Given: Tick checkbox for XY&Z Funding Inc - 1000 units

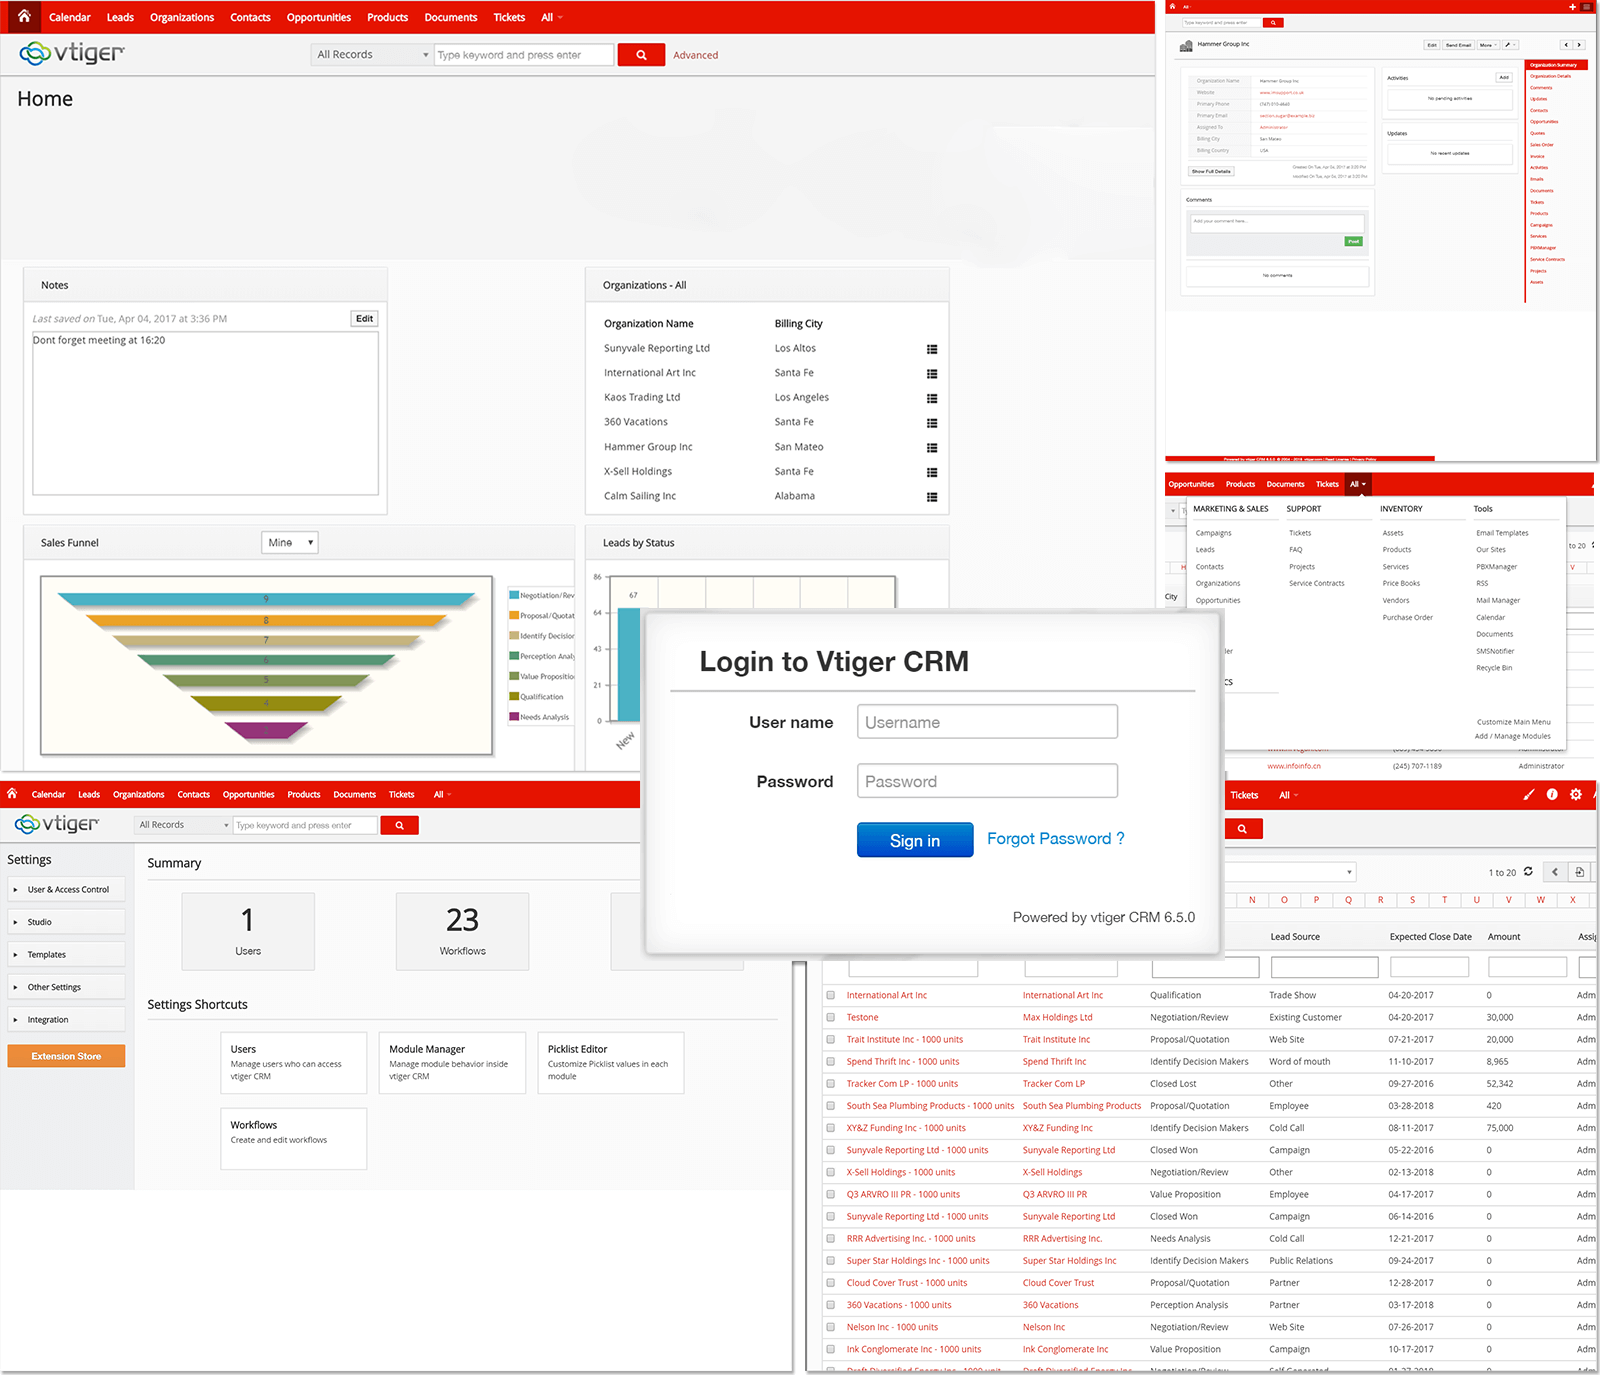Looking at the screenshot, I should click(830, 1127).
